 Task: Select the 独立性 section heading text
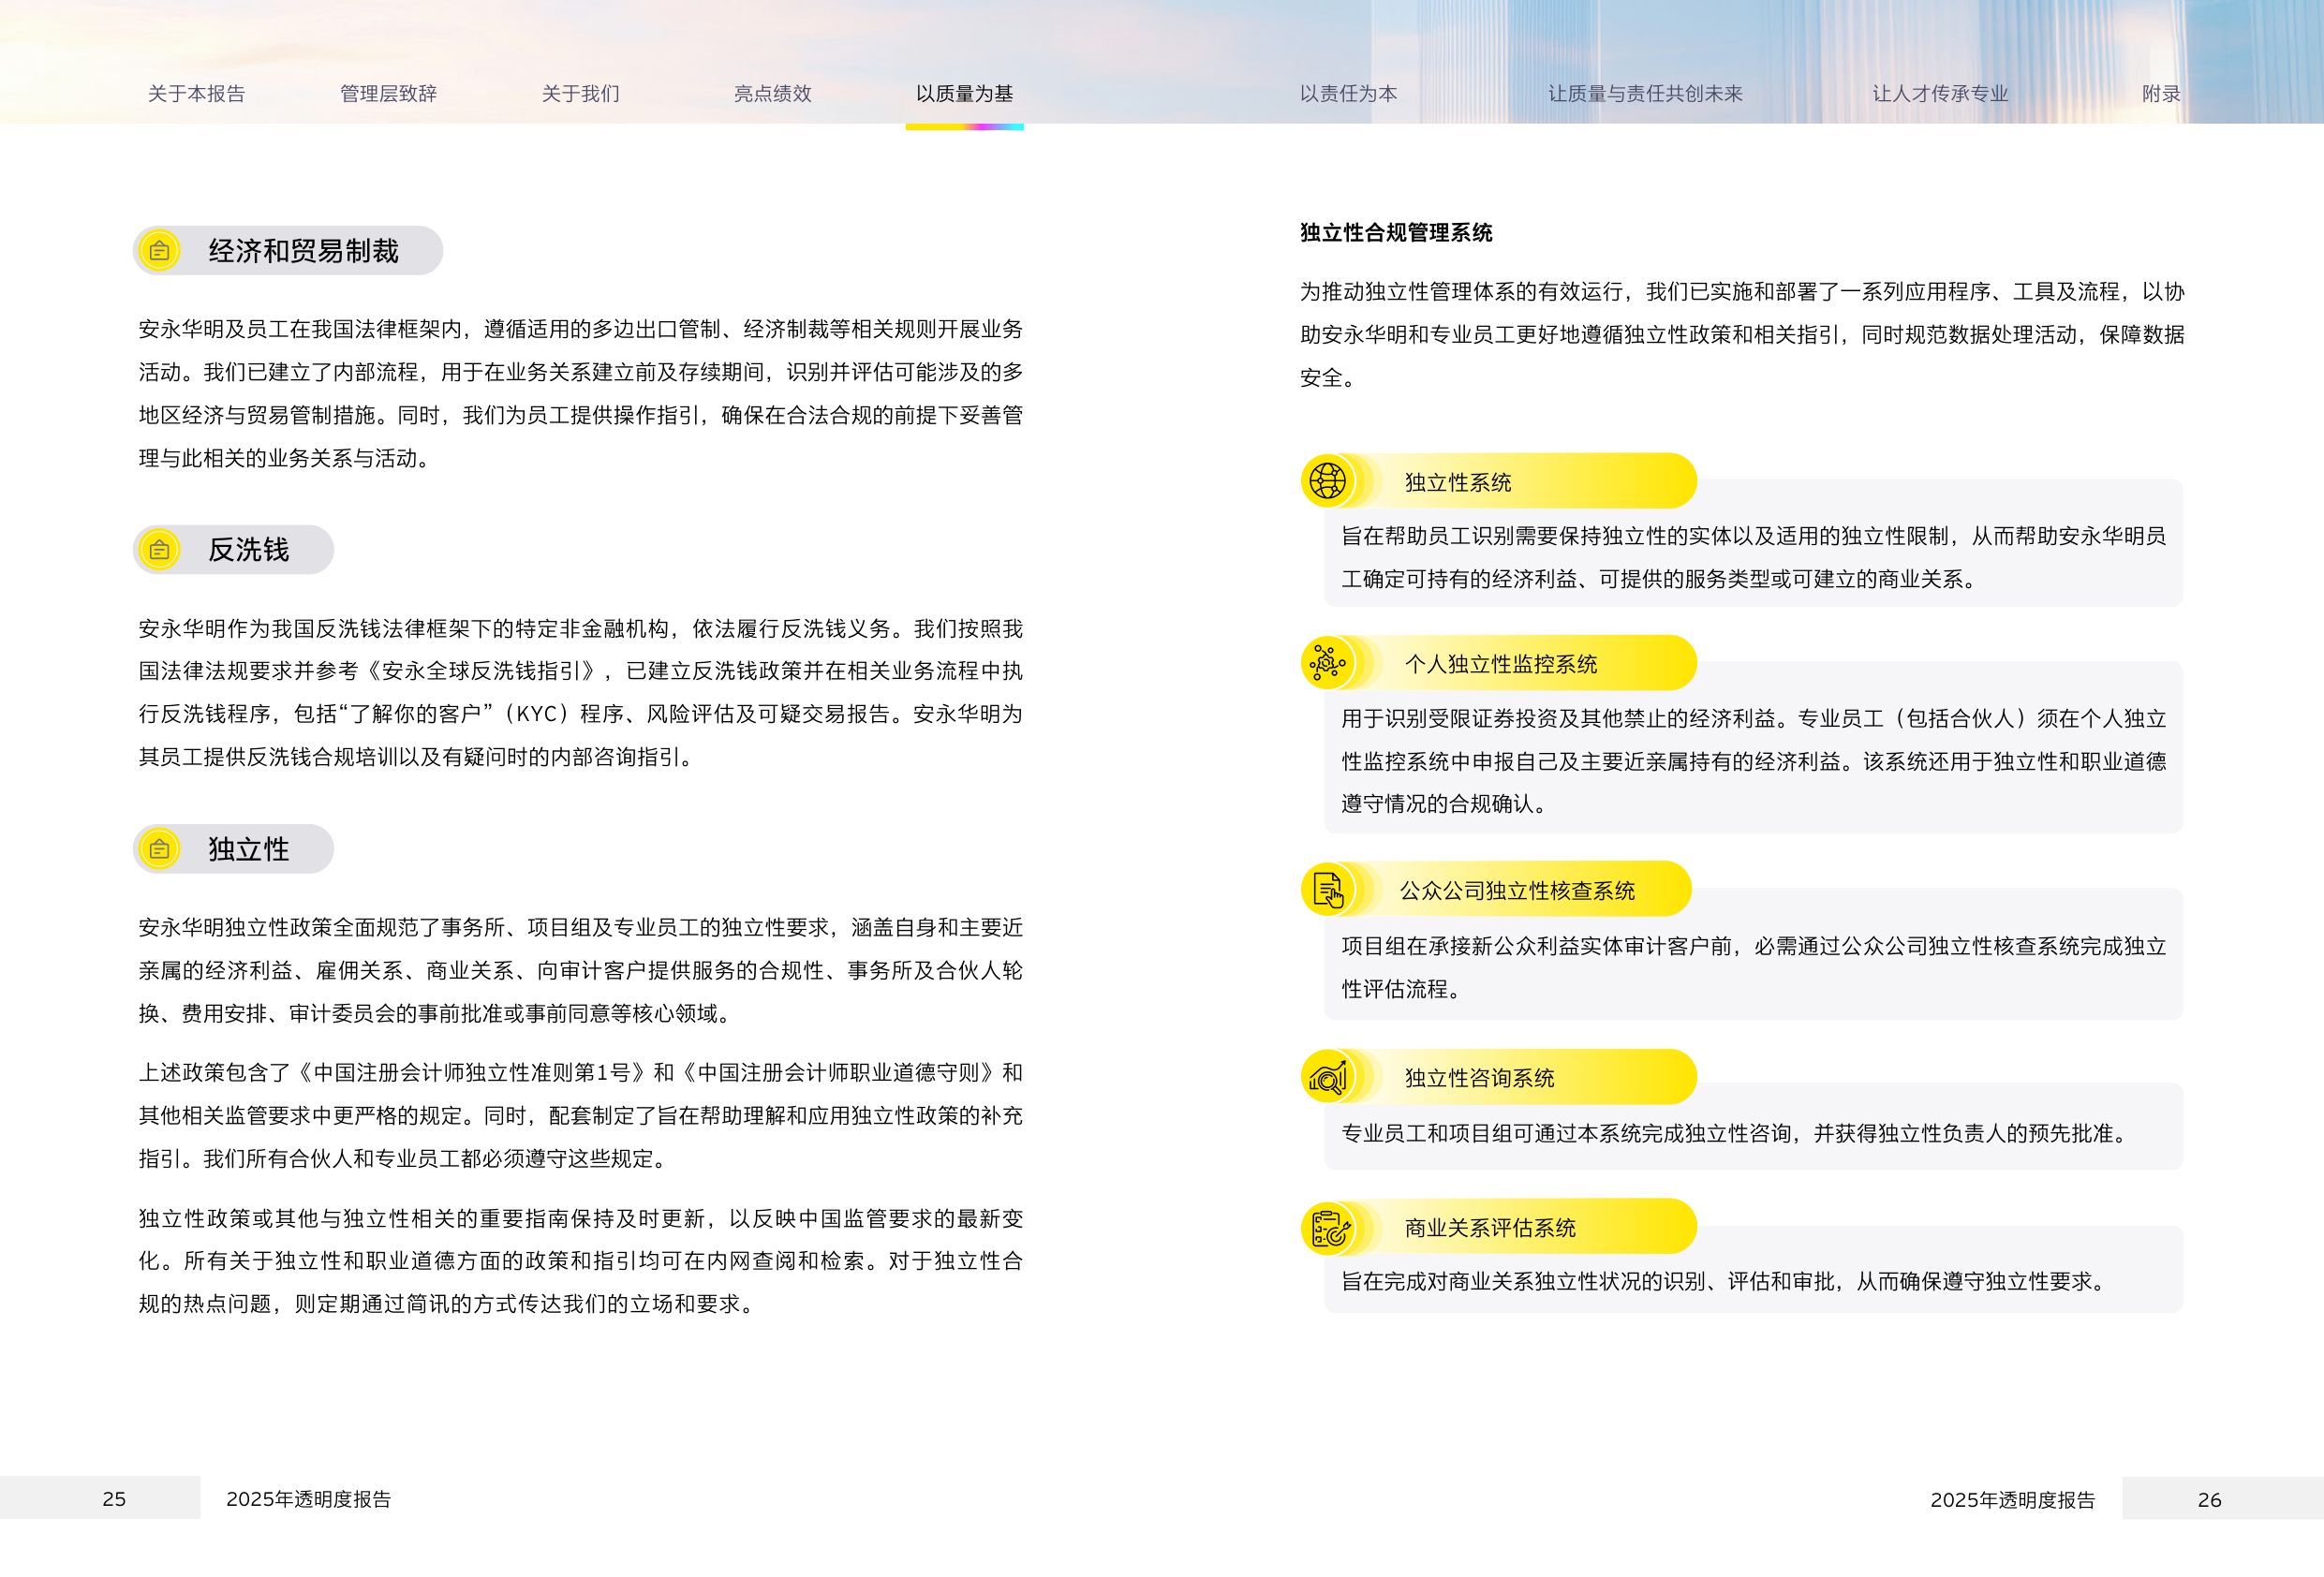coord(248,849)
